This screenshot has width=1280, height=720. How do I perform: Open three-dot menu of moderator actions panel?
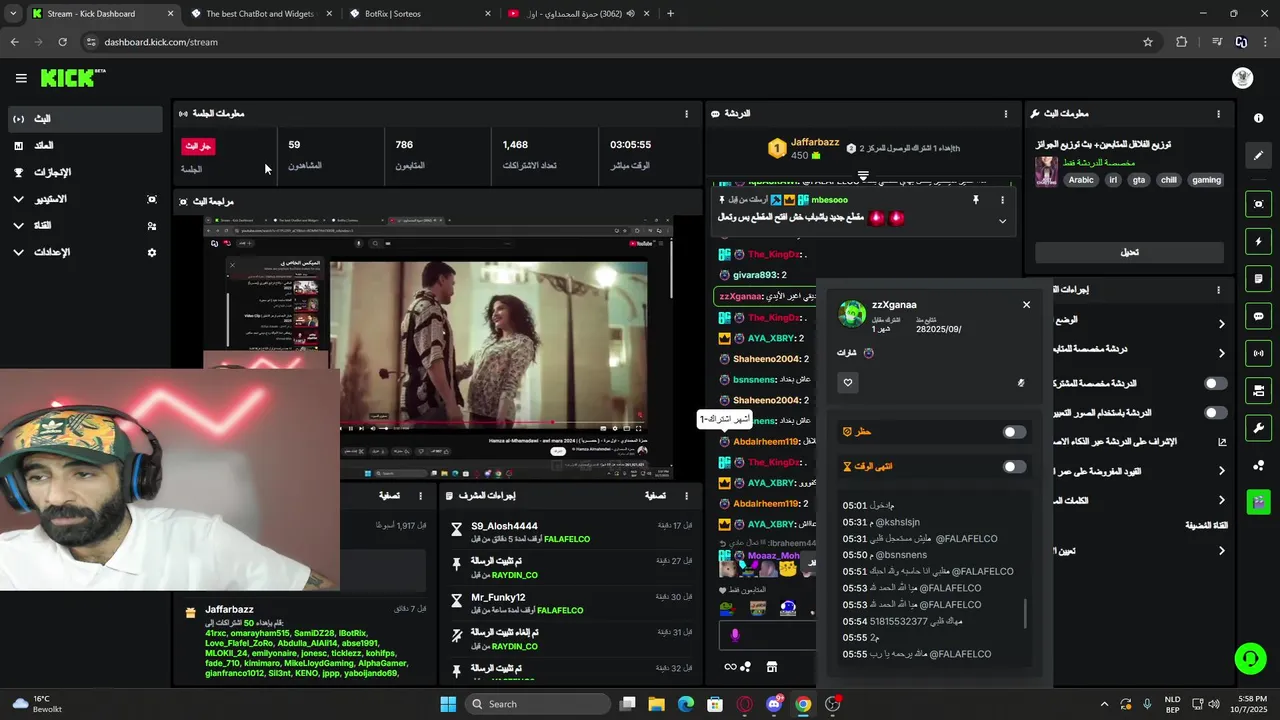[686, 495]
